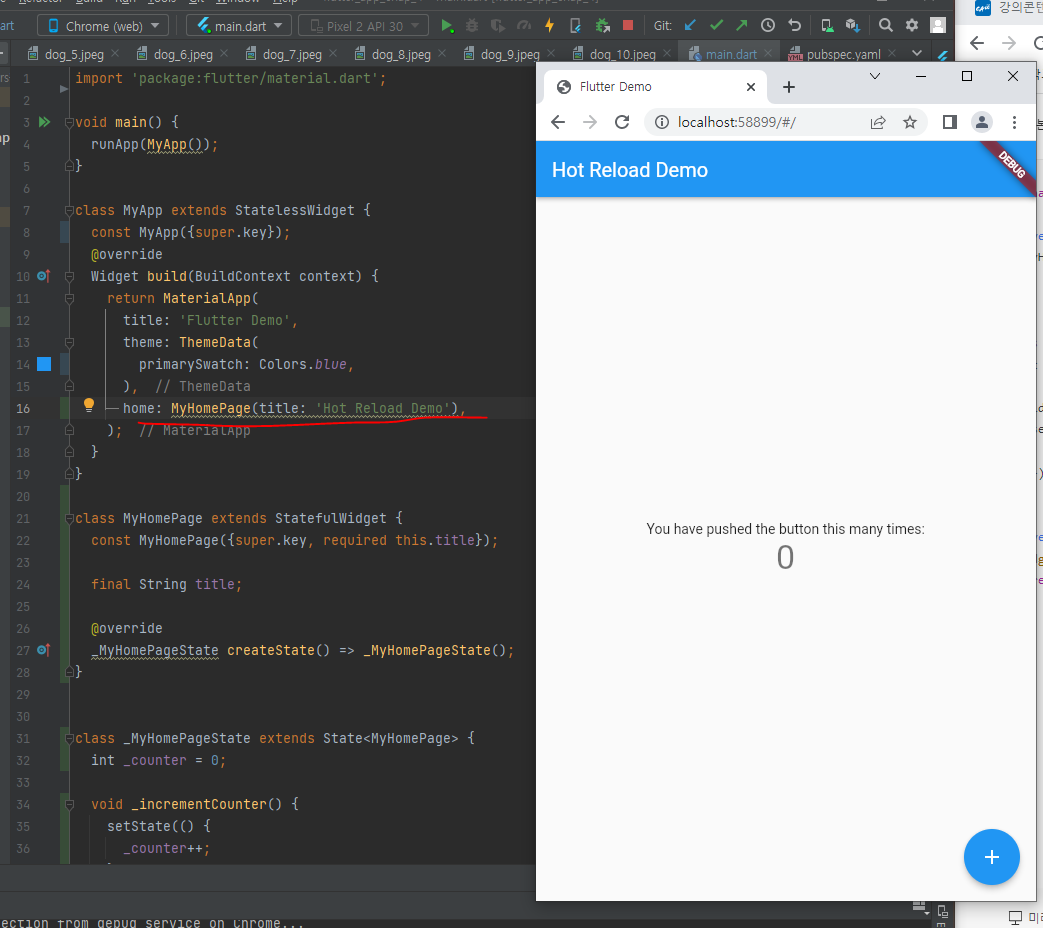This screenshot has height=928, width=1043.
Task: Close the main.dart editor tab
Action: click(768, 53)
